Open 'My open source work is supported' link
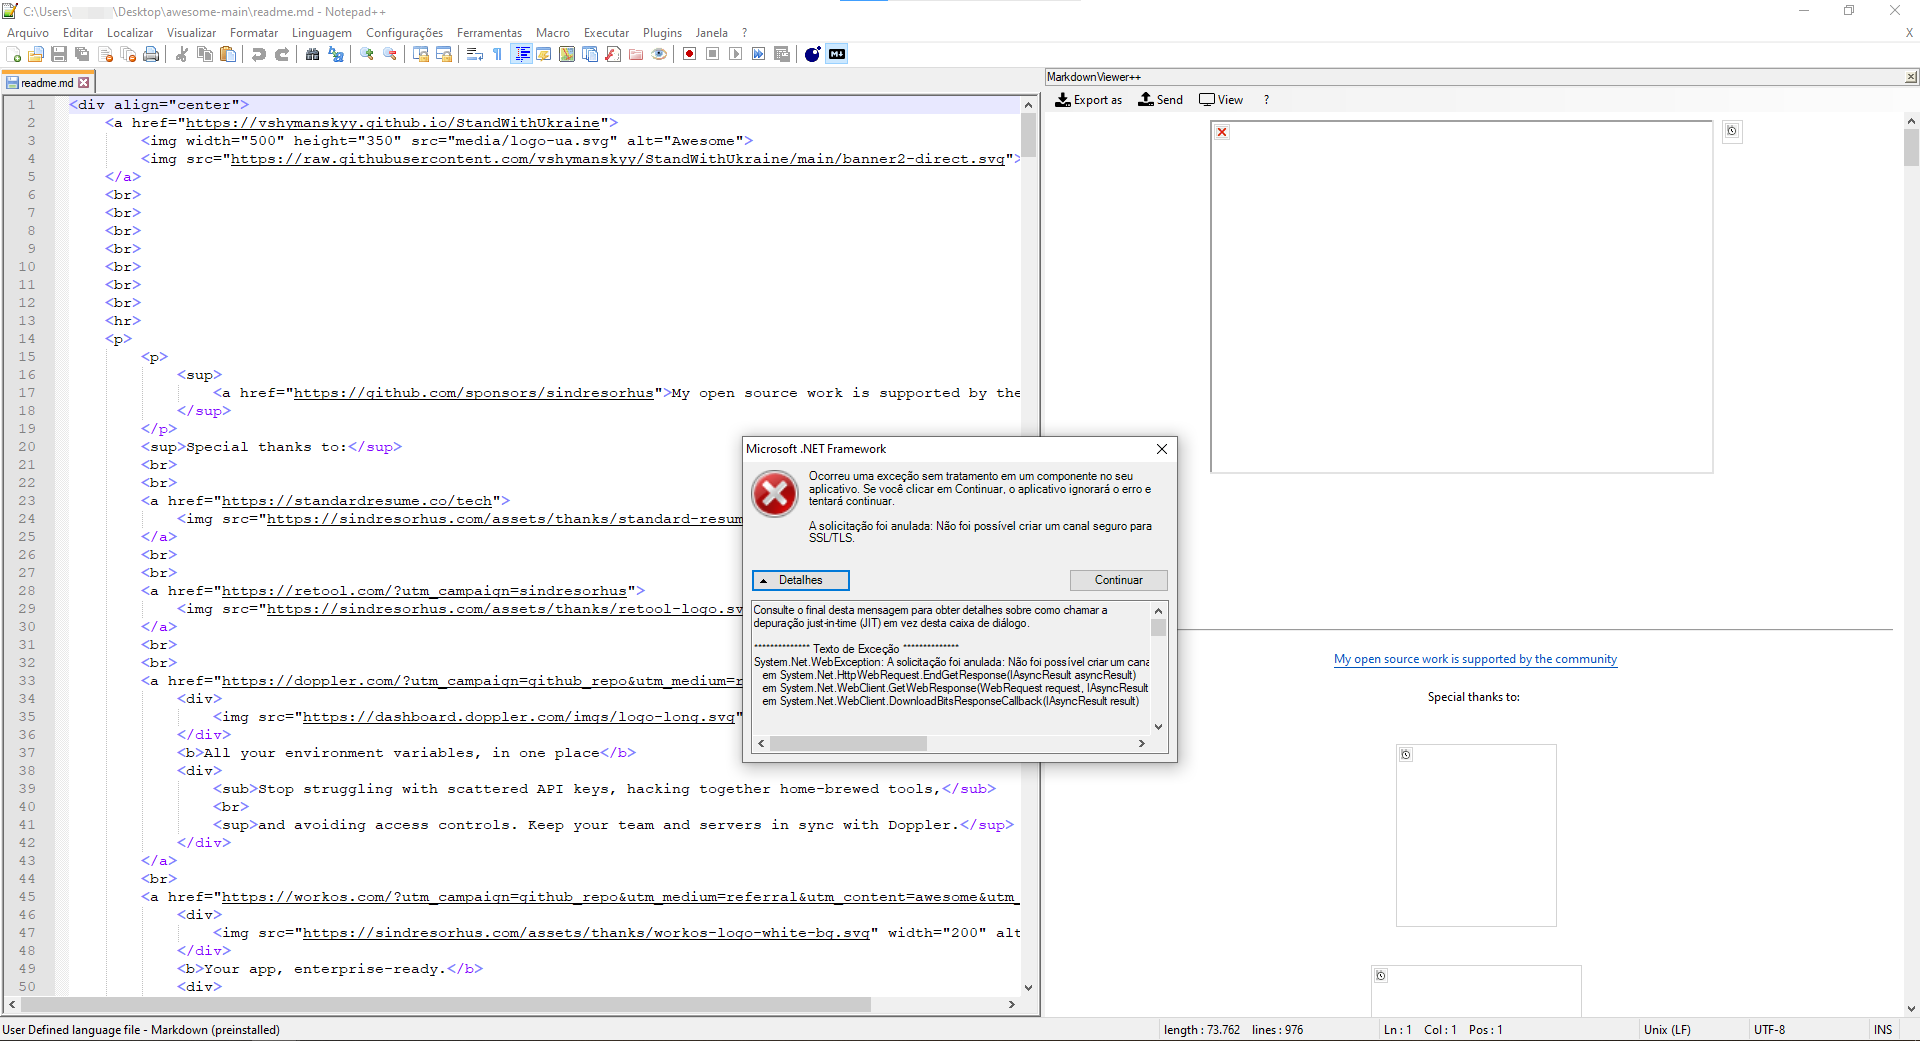The height and width of the screenshot is (1041, 1920). tap(1475, 659)
